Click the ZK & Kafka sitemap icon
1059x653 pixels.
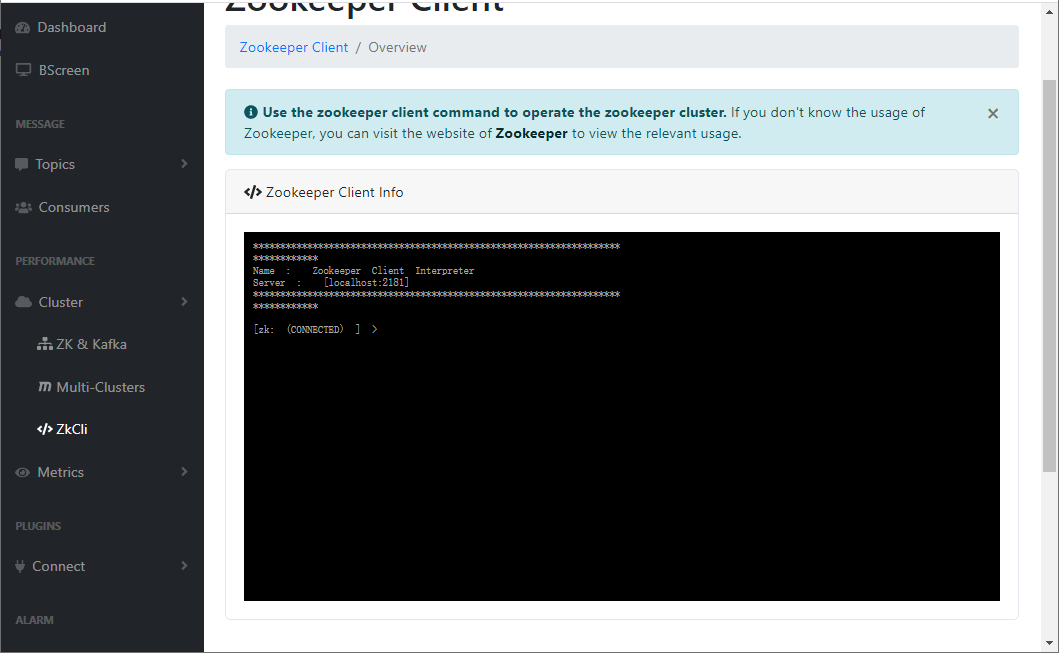pos(45,344)
